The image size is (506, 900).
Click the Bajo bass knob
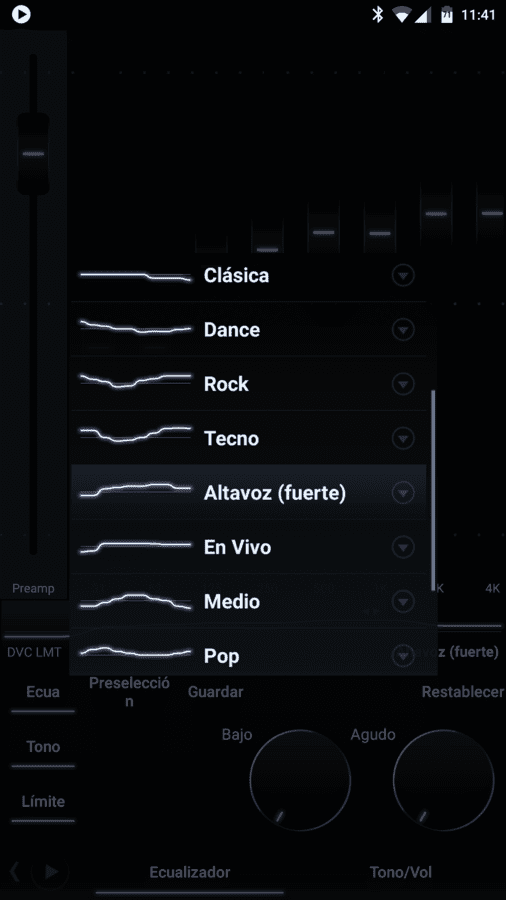pos(300,779)
